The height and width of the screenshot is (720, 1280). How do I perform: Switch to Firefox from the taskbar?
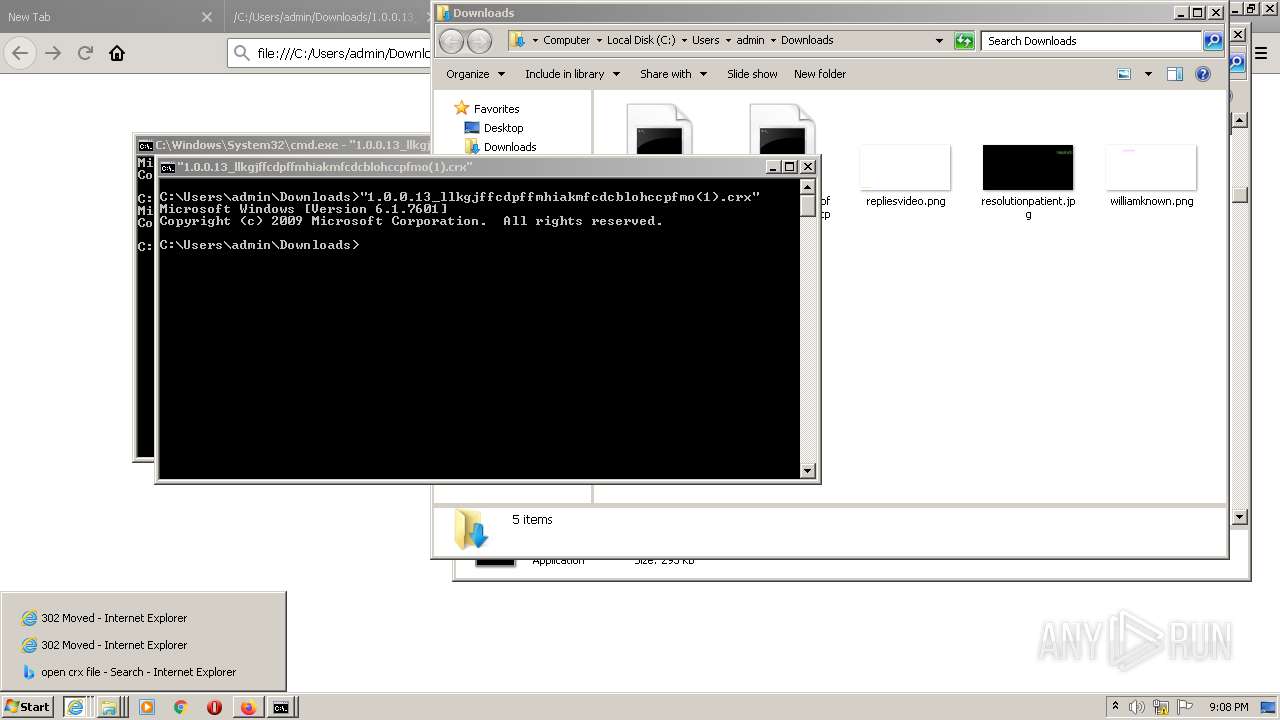click(248, 707)
